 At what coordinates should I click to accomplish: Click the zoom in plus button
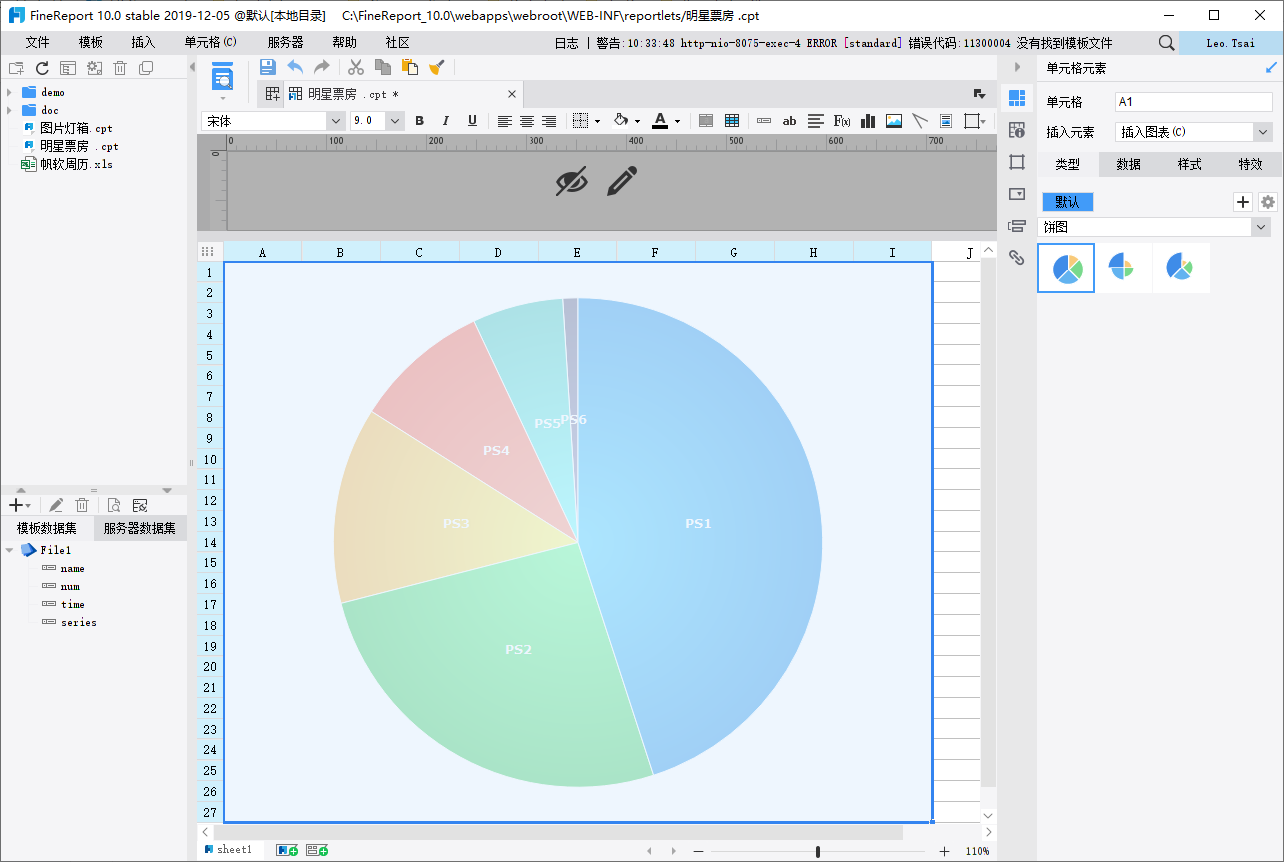click(945, 851)
